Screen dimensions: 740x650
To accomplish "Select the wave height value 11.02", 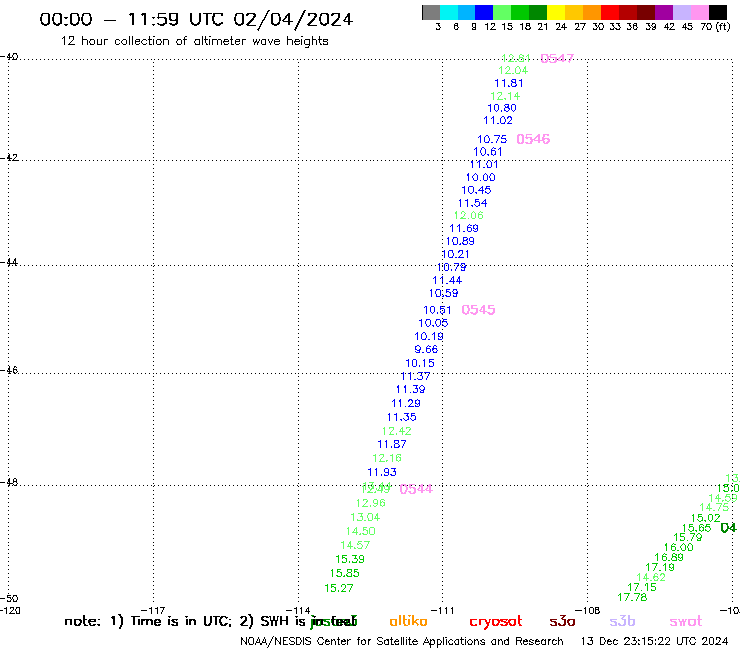I will pos(498,120).
